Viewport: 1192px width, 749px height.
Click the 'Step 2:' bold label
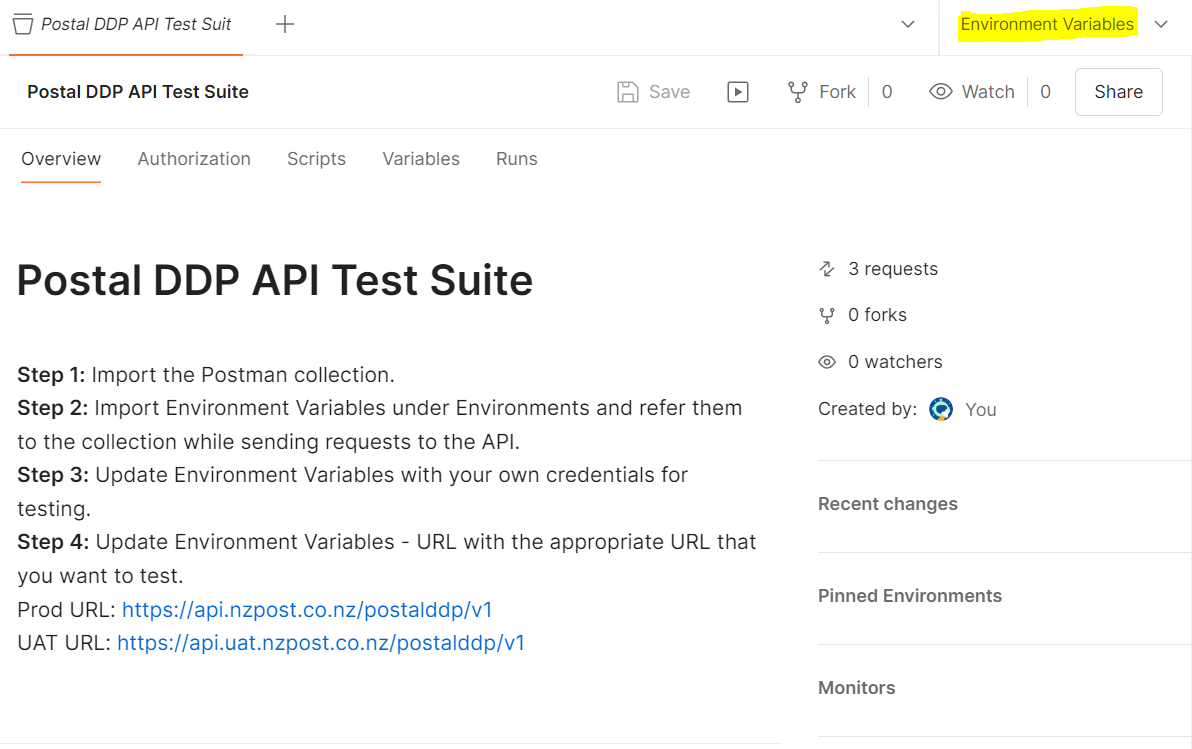point(52,408)
